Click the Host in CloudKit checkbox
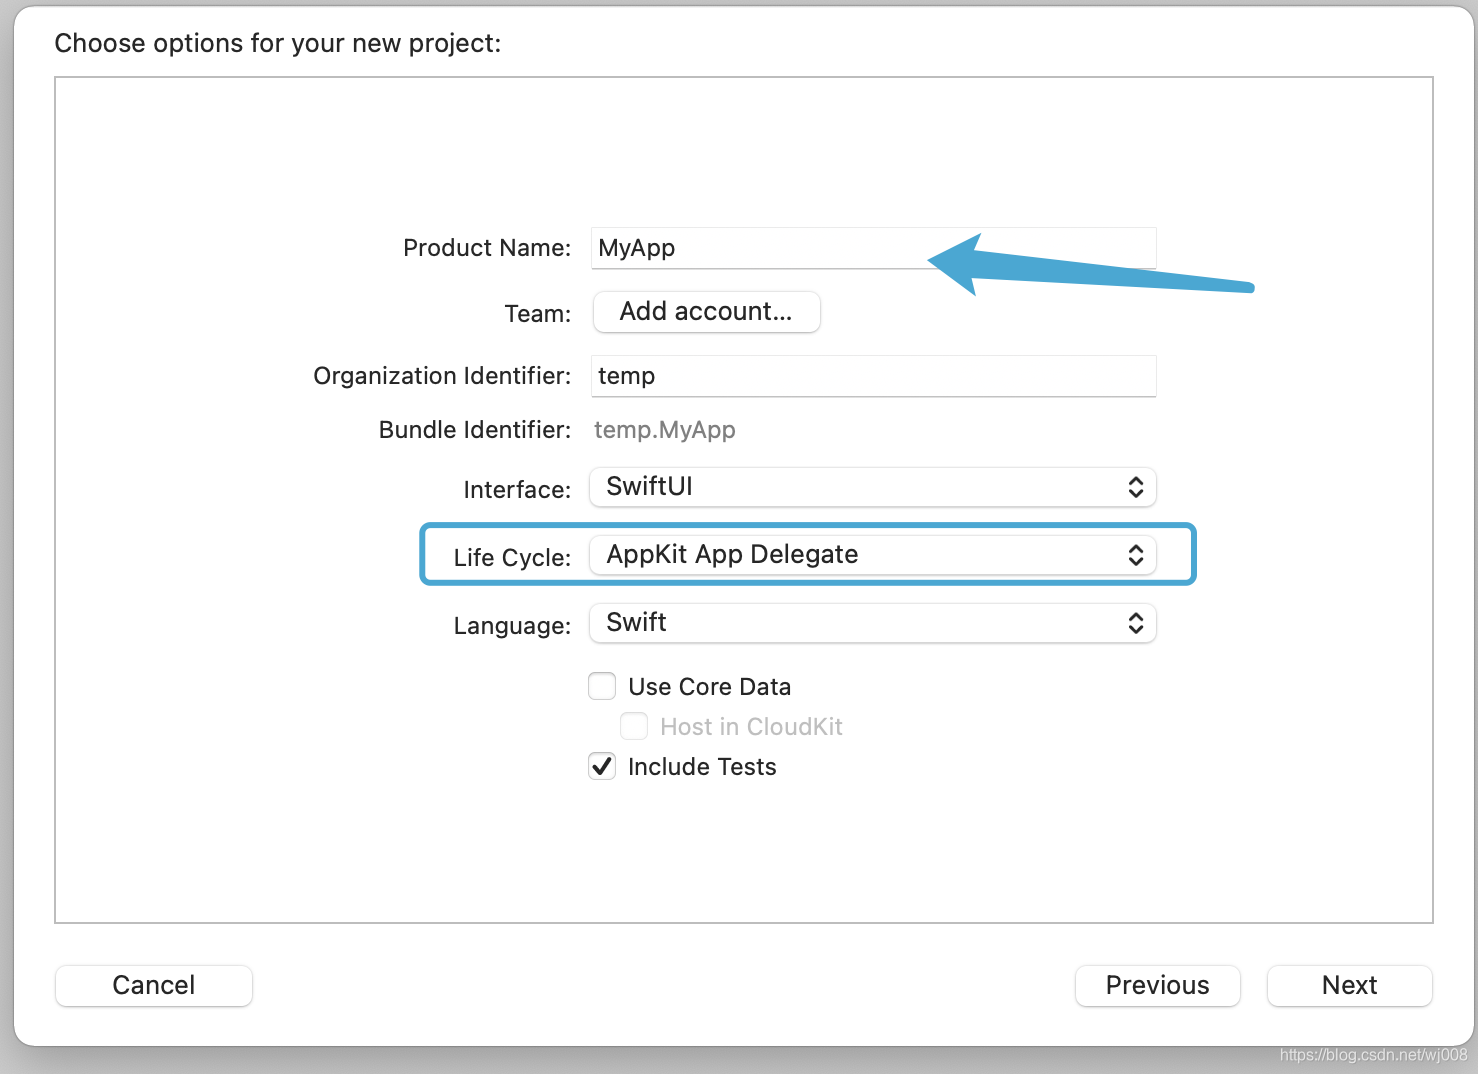Viewport: 1478px width, 1074px height. coord(634,726)
